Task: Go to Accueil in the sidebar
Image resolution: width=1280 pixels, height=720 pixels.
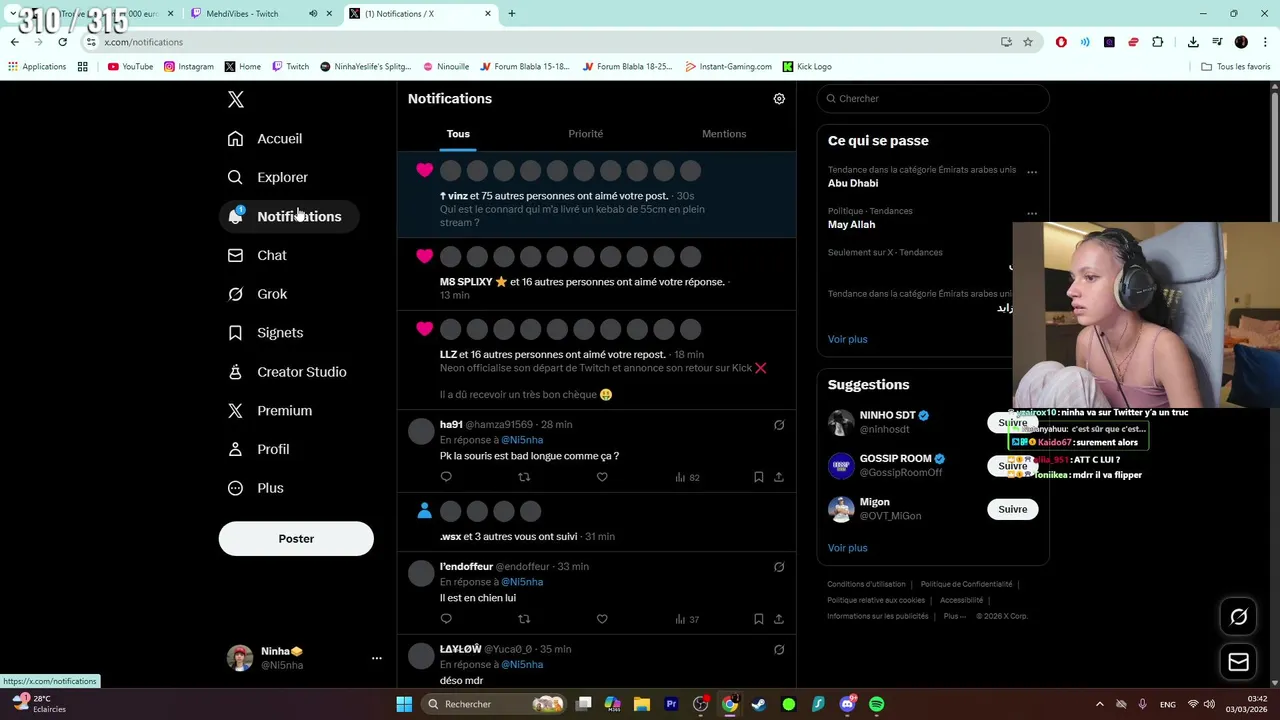Action: pos(265,139)
